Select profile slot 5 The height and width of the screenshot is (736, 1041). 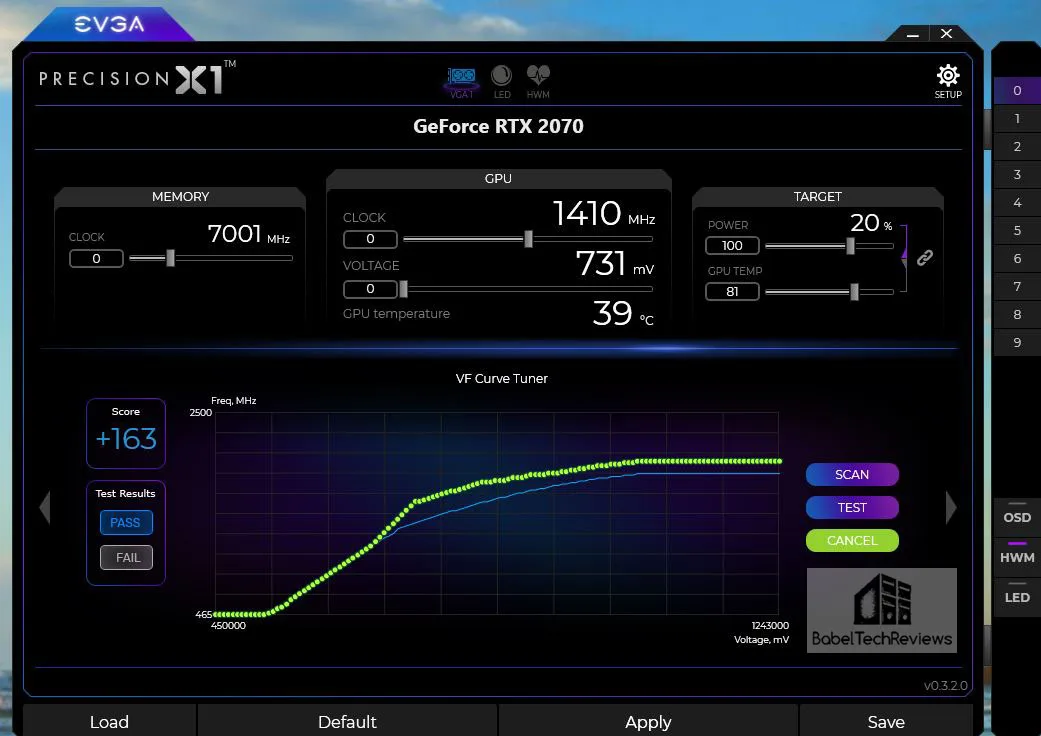pos(1016,230)
